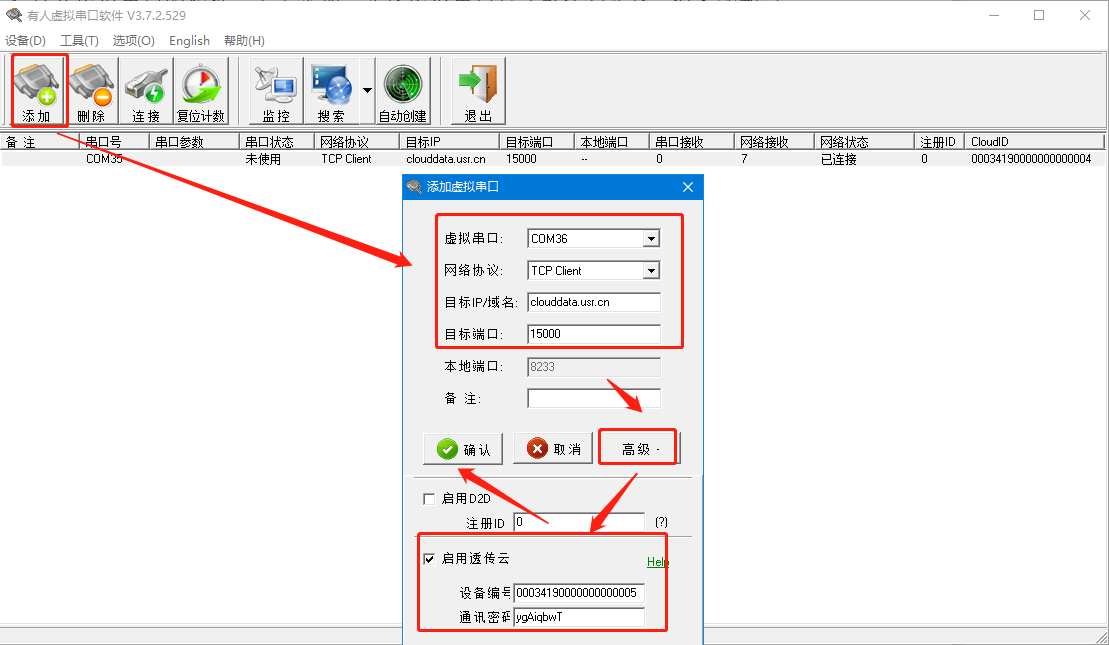Launch 自动创建 (Auto create) radar icon
The width and height of the screenshot is (1109, 645).
pos(402,90)
